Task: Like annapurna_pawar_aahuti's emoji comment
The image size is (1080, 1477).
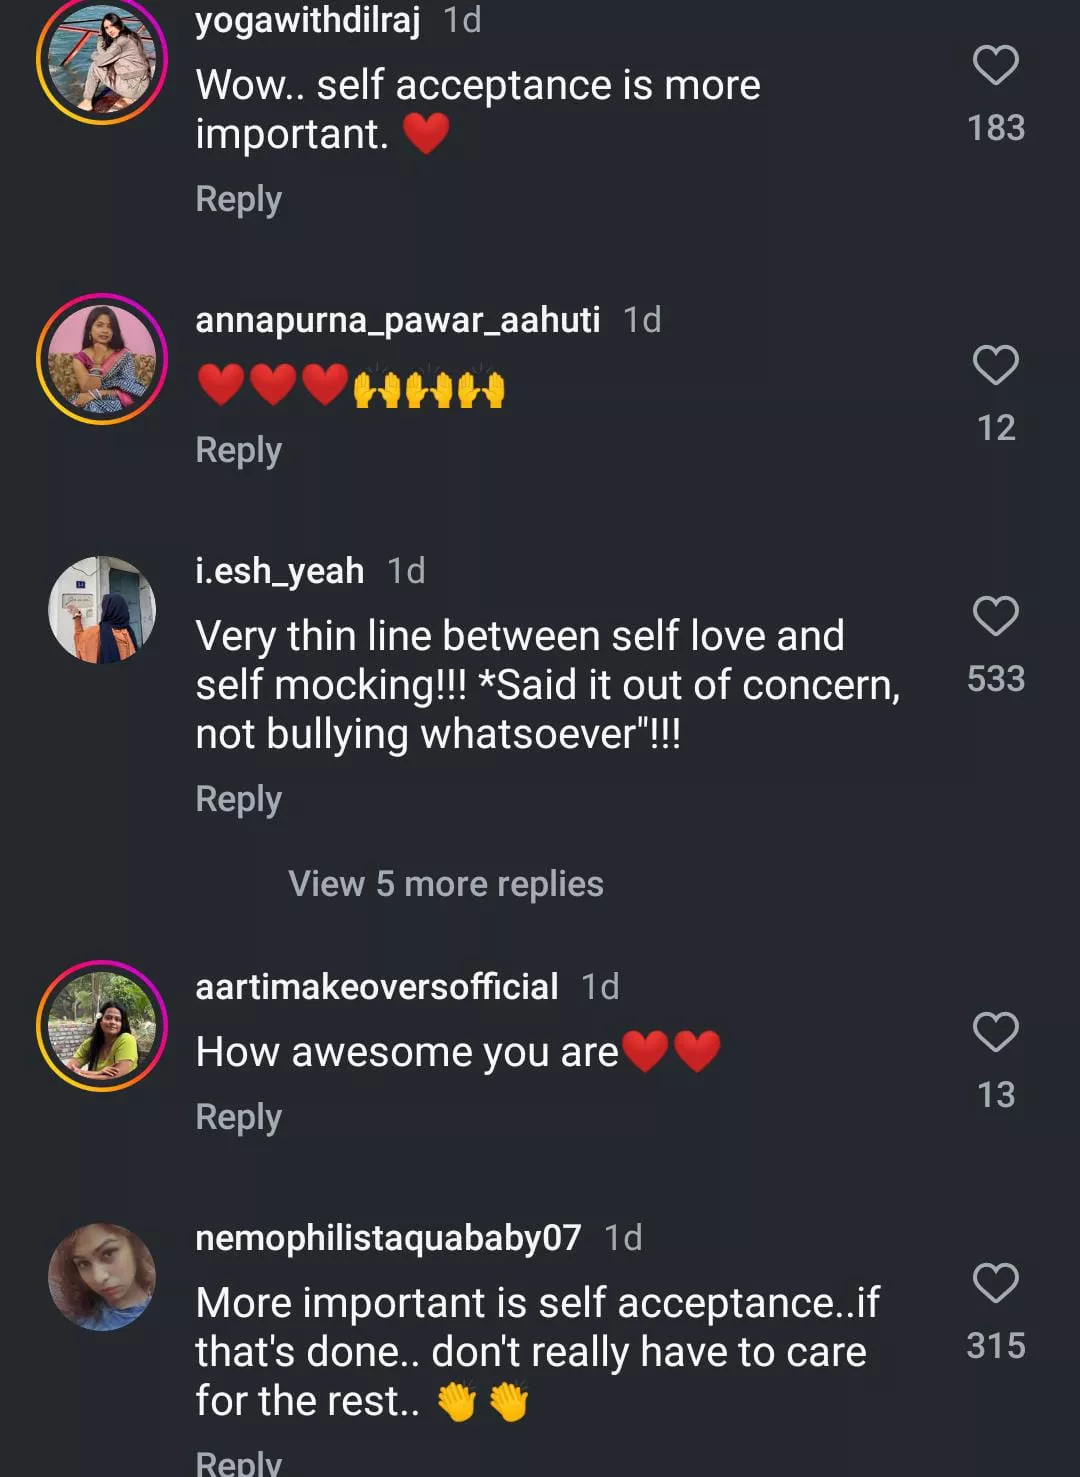Action: 995,366
